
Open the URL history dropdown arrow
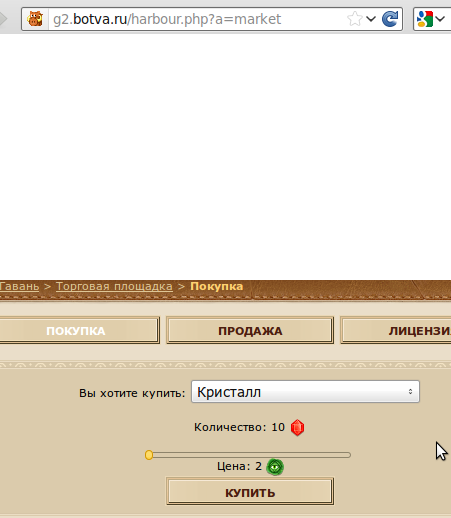point(371,19)
